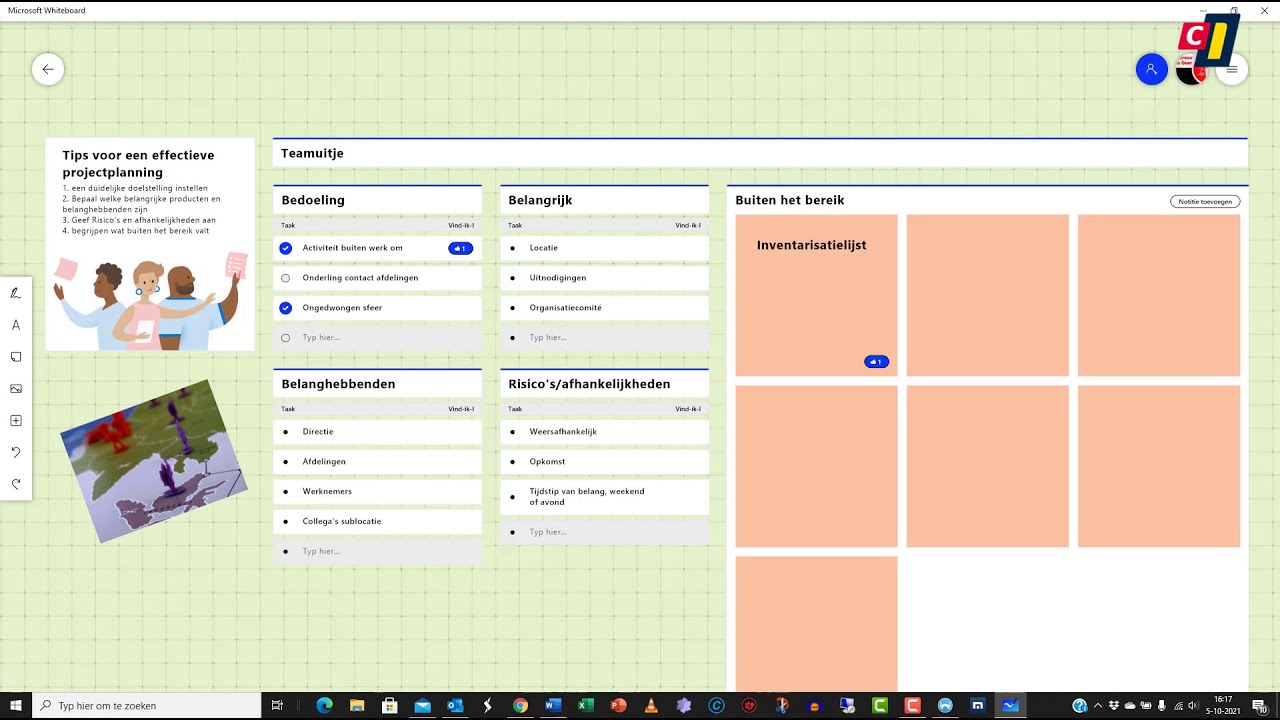
Task: Open the notification center icon
Action: click(x=1260, y=705)
